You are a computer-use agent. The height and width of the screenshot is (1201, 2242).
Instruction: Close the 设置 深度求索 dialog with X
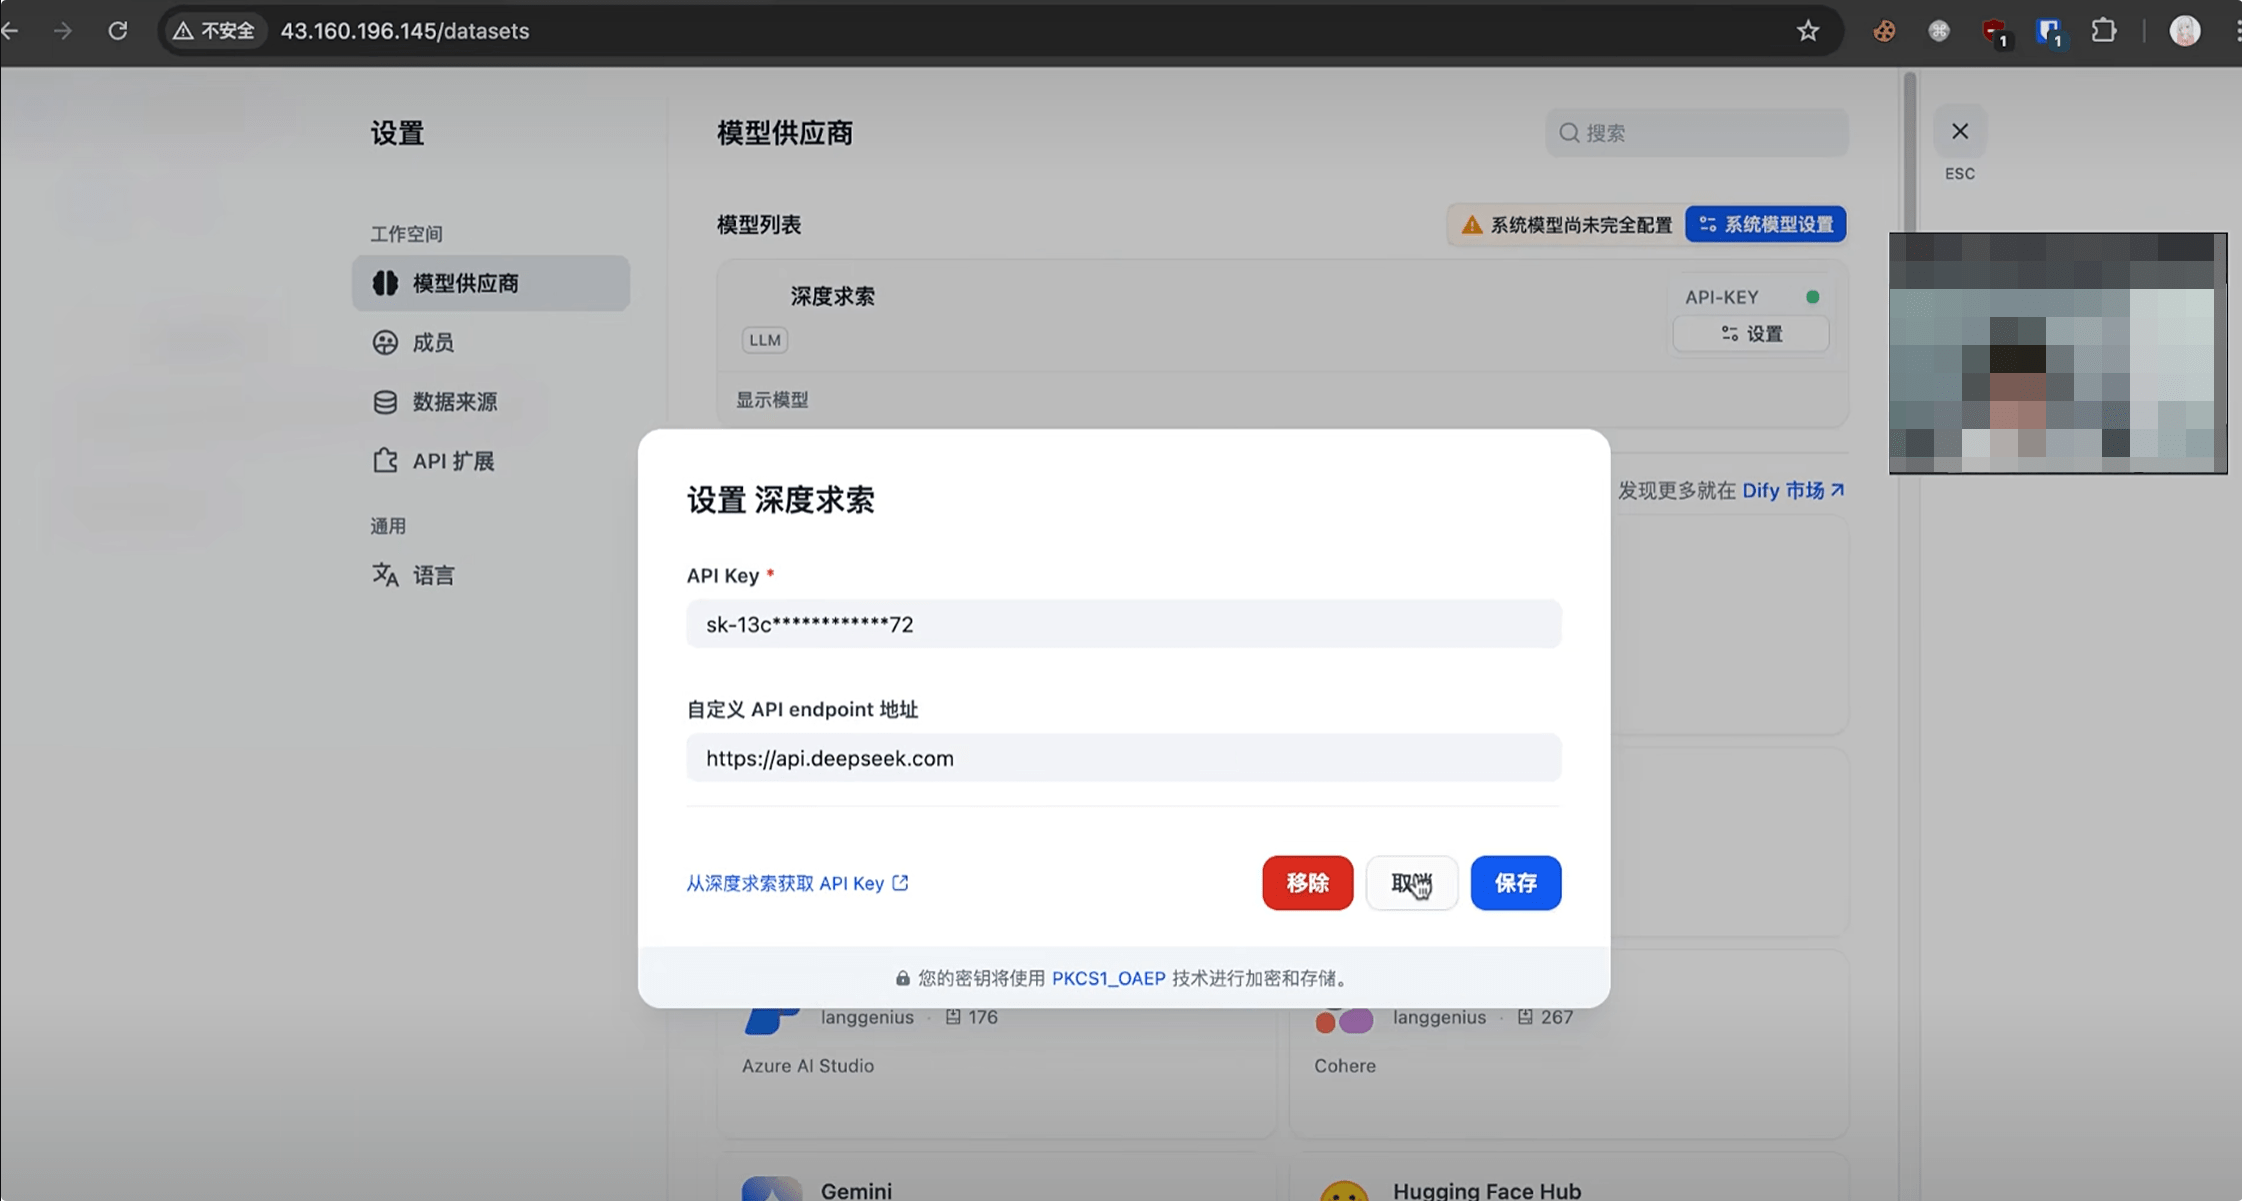point(1959,130)
